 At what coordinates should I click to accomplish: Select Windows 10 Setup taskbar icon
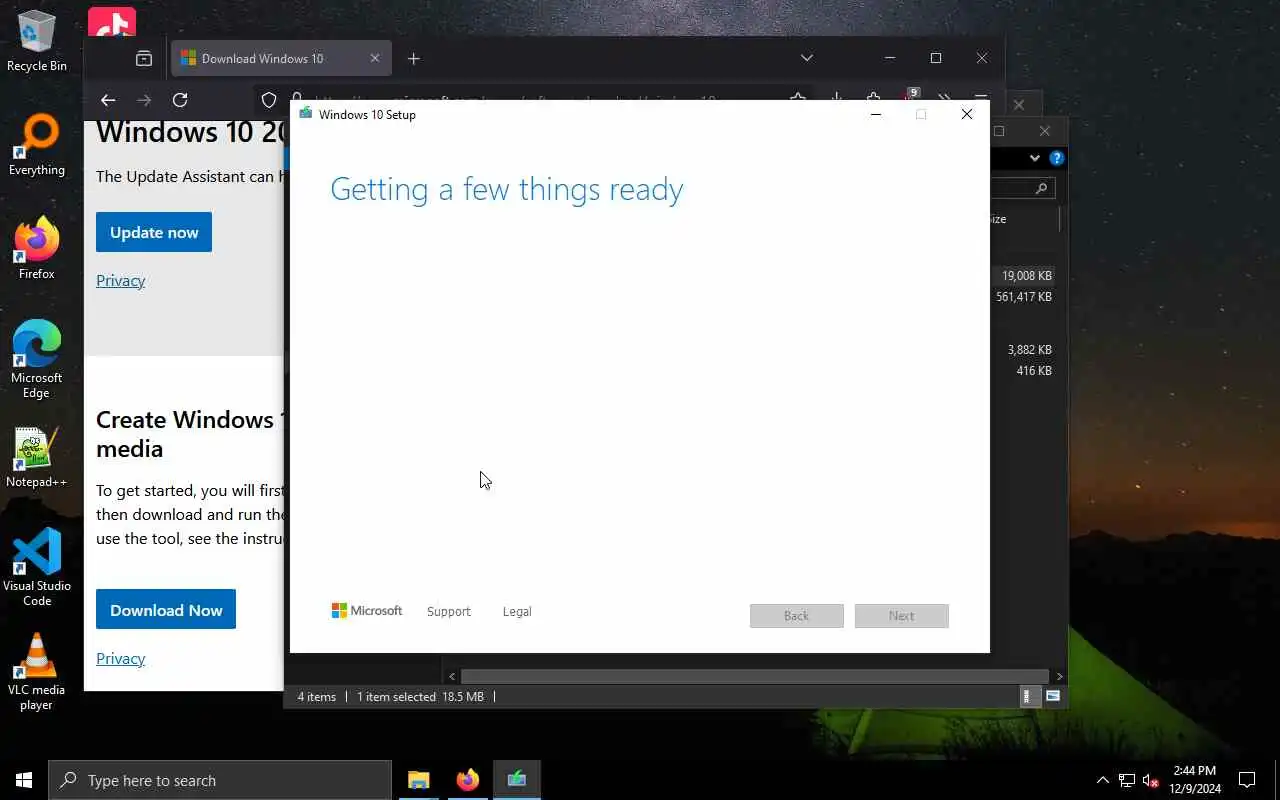(x=517, y=780)
